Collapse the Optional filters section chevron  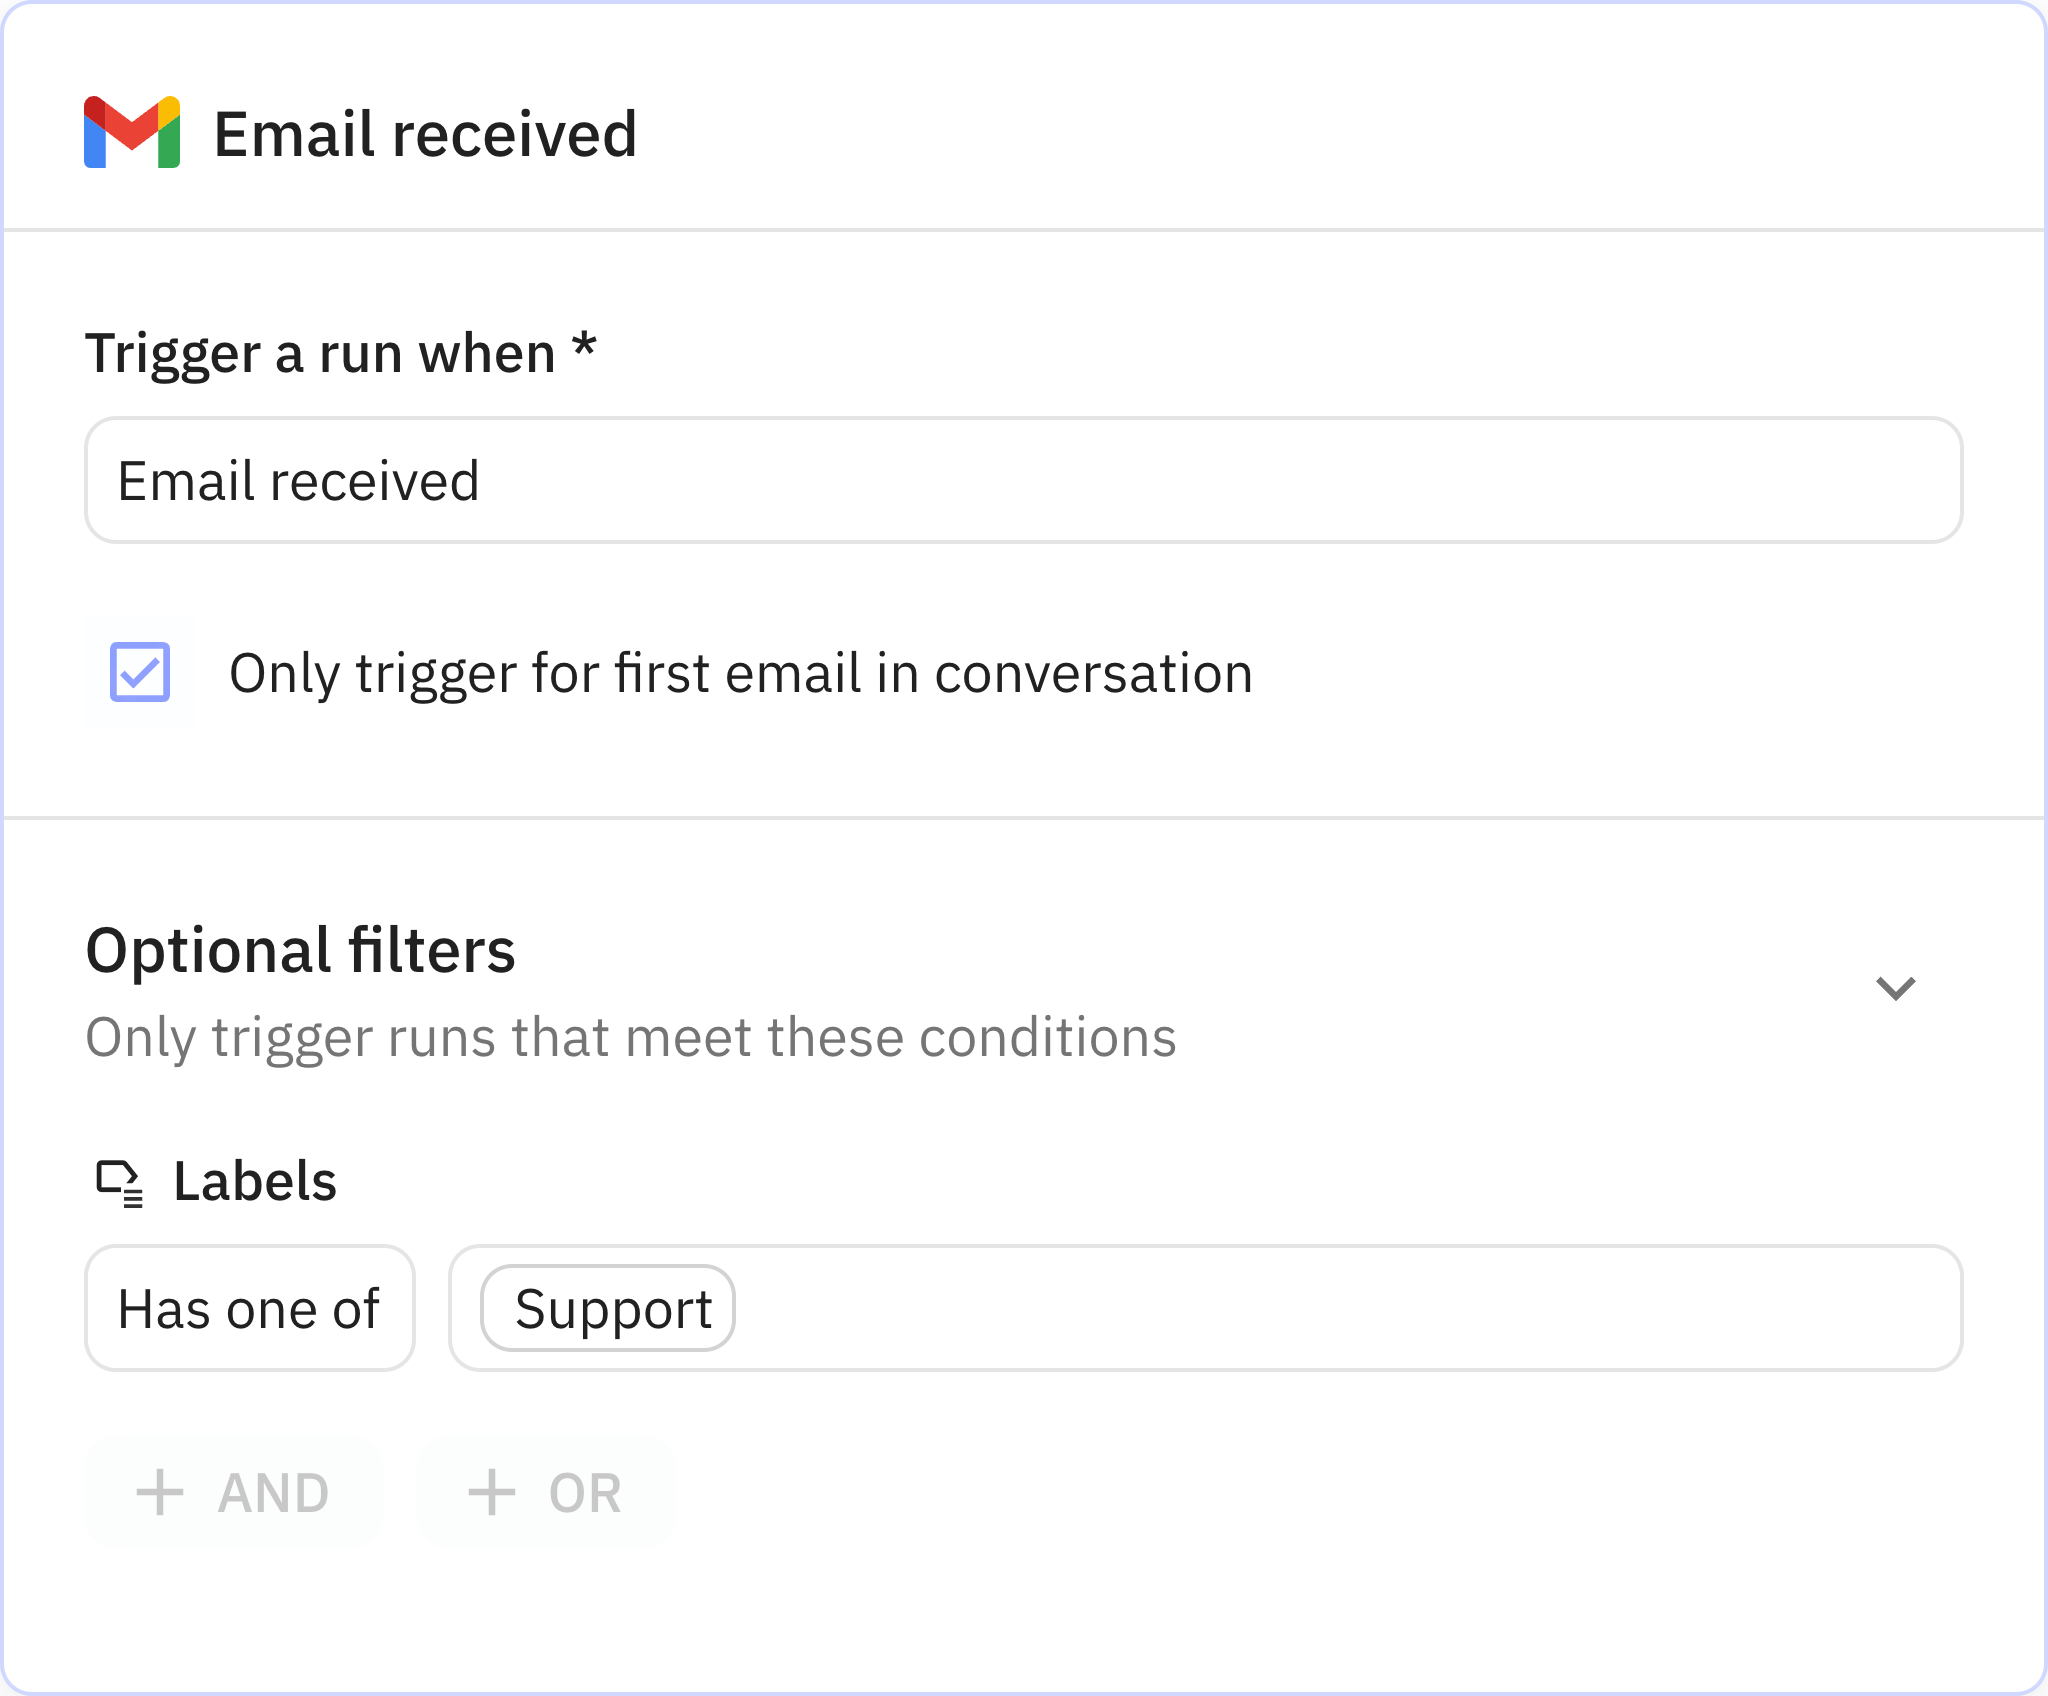tap(1895, 989)
